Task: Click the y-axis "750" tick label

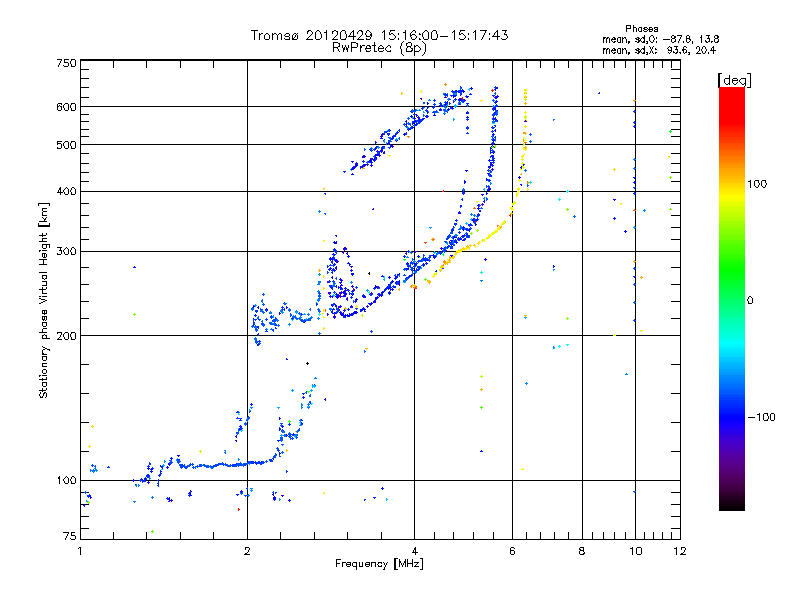Action: [67, 63]
